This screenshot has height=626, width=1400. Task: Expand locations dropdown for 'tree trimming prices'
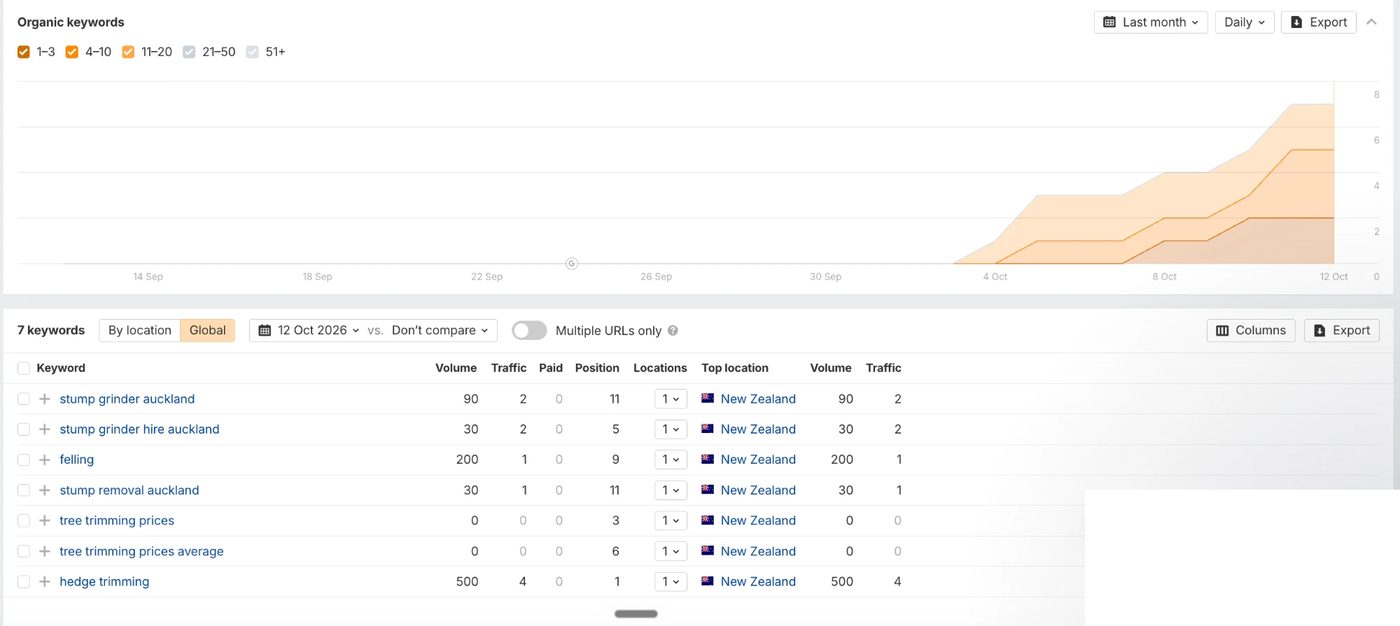(x=670, y=521)
